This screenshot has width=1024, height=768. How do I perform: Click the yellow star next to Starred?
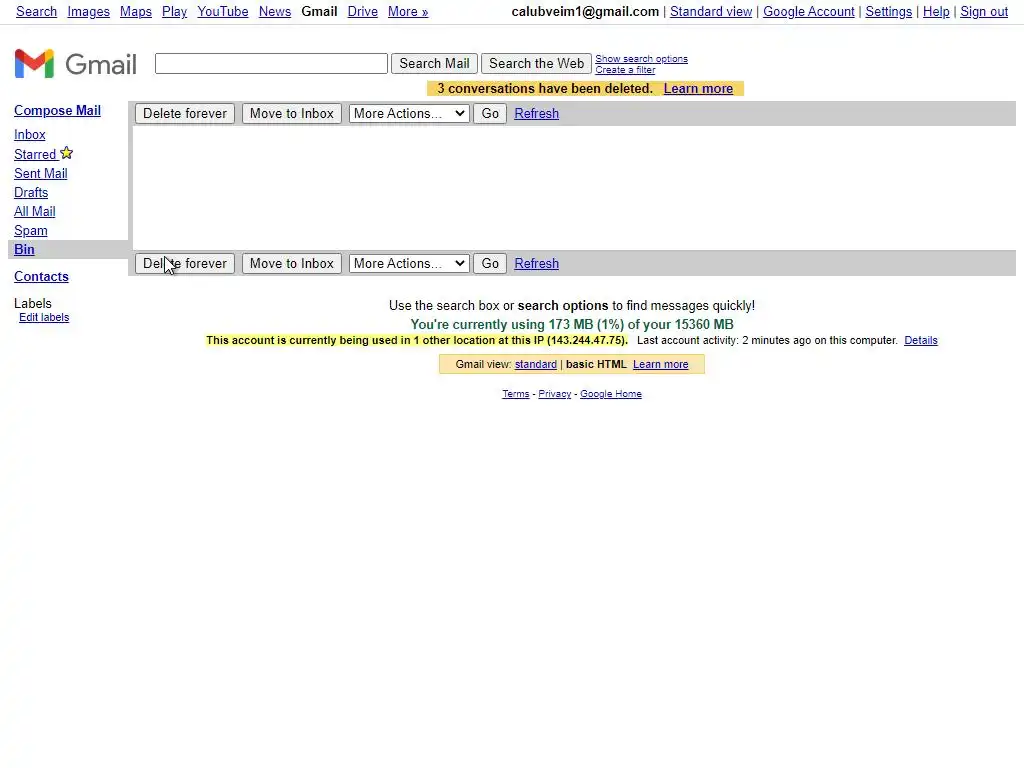67,153
